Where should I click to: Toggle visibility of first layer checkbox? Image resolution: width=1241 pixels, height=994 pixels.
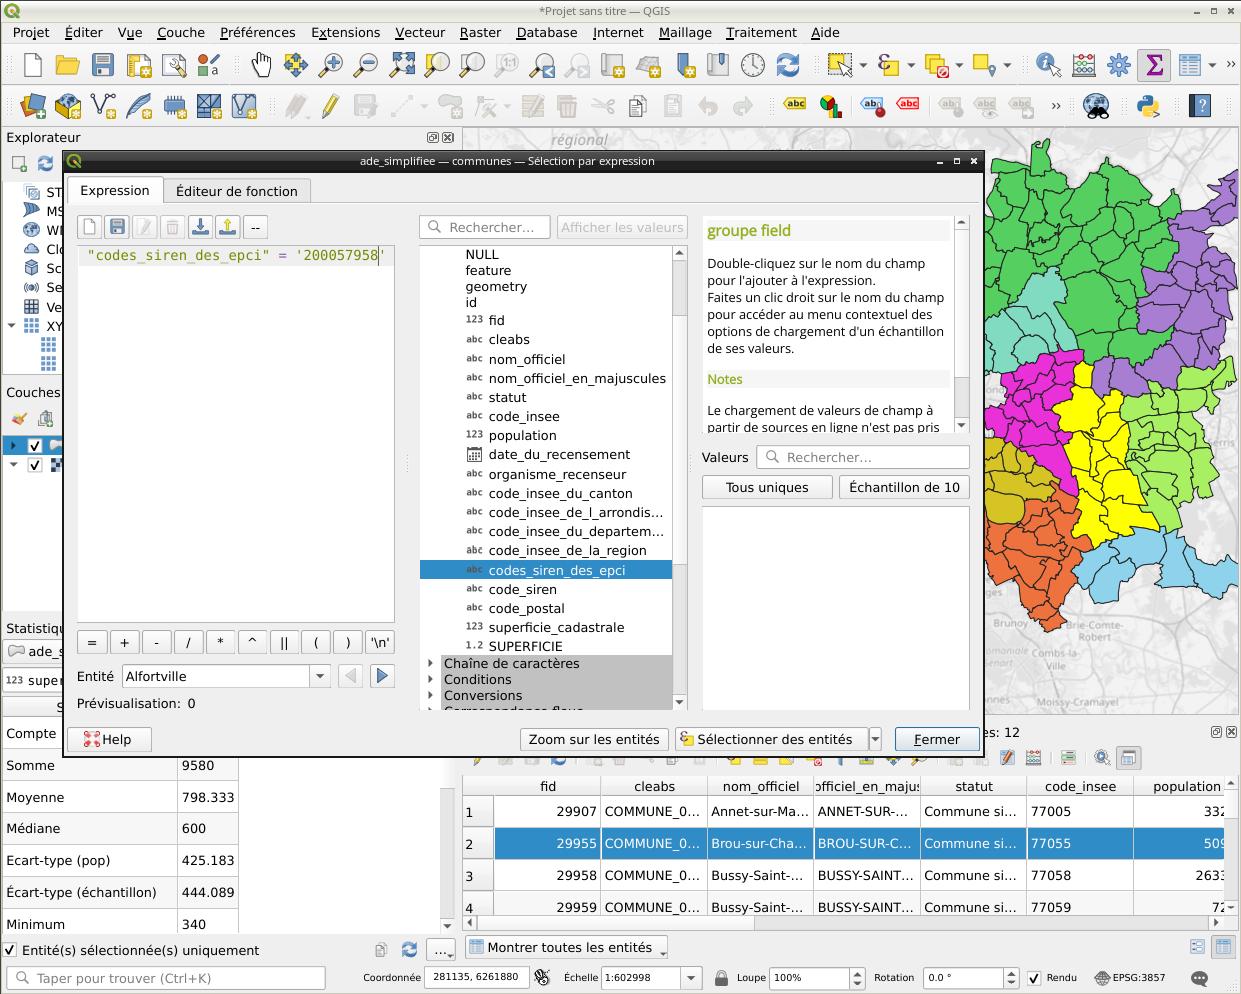tap(35, 445)
